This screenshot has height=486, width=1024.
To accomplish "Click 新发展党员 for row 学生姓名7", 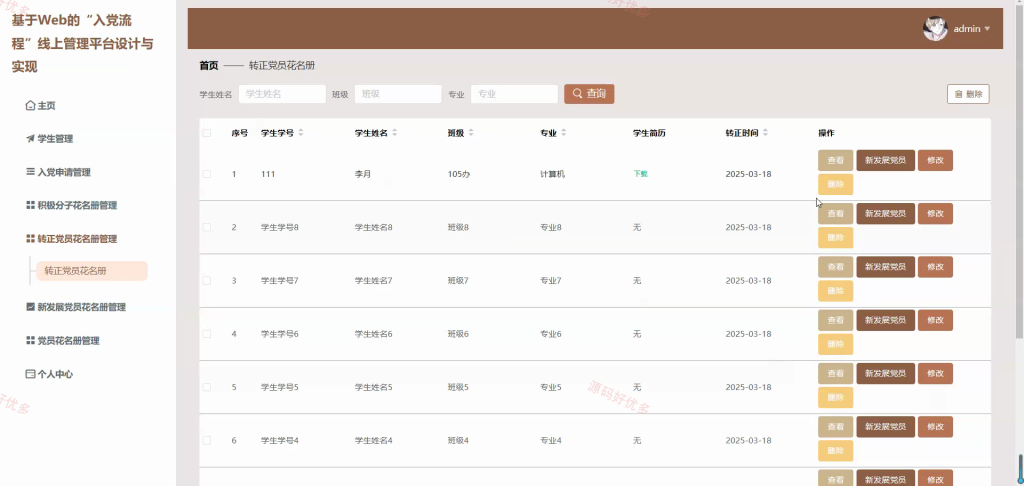I will [x=886, y=267].
